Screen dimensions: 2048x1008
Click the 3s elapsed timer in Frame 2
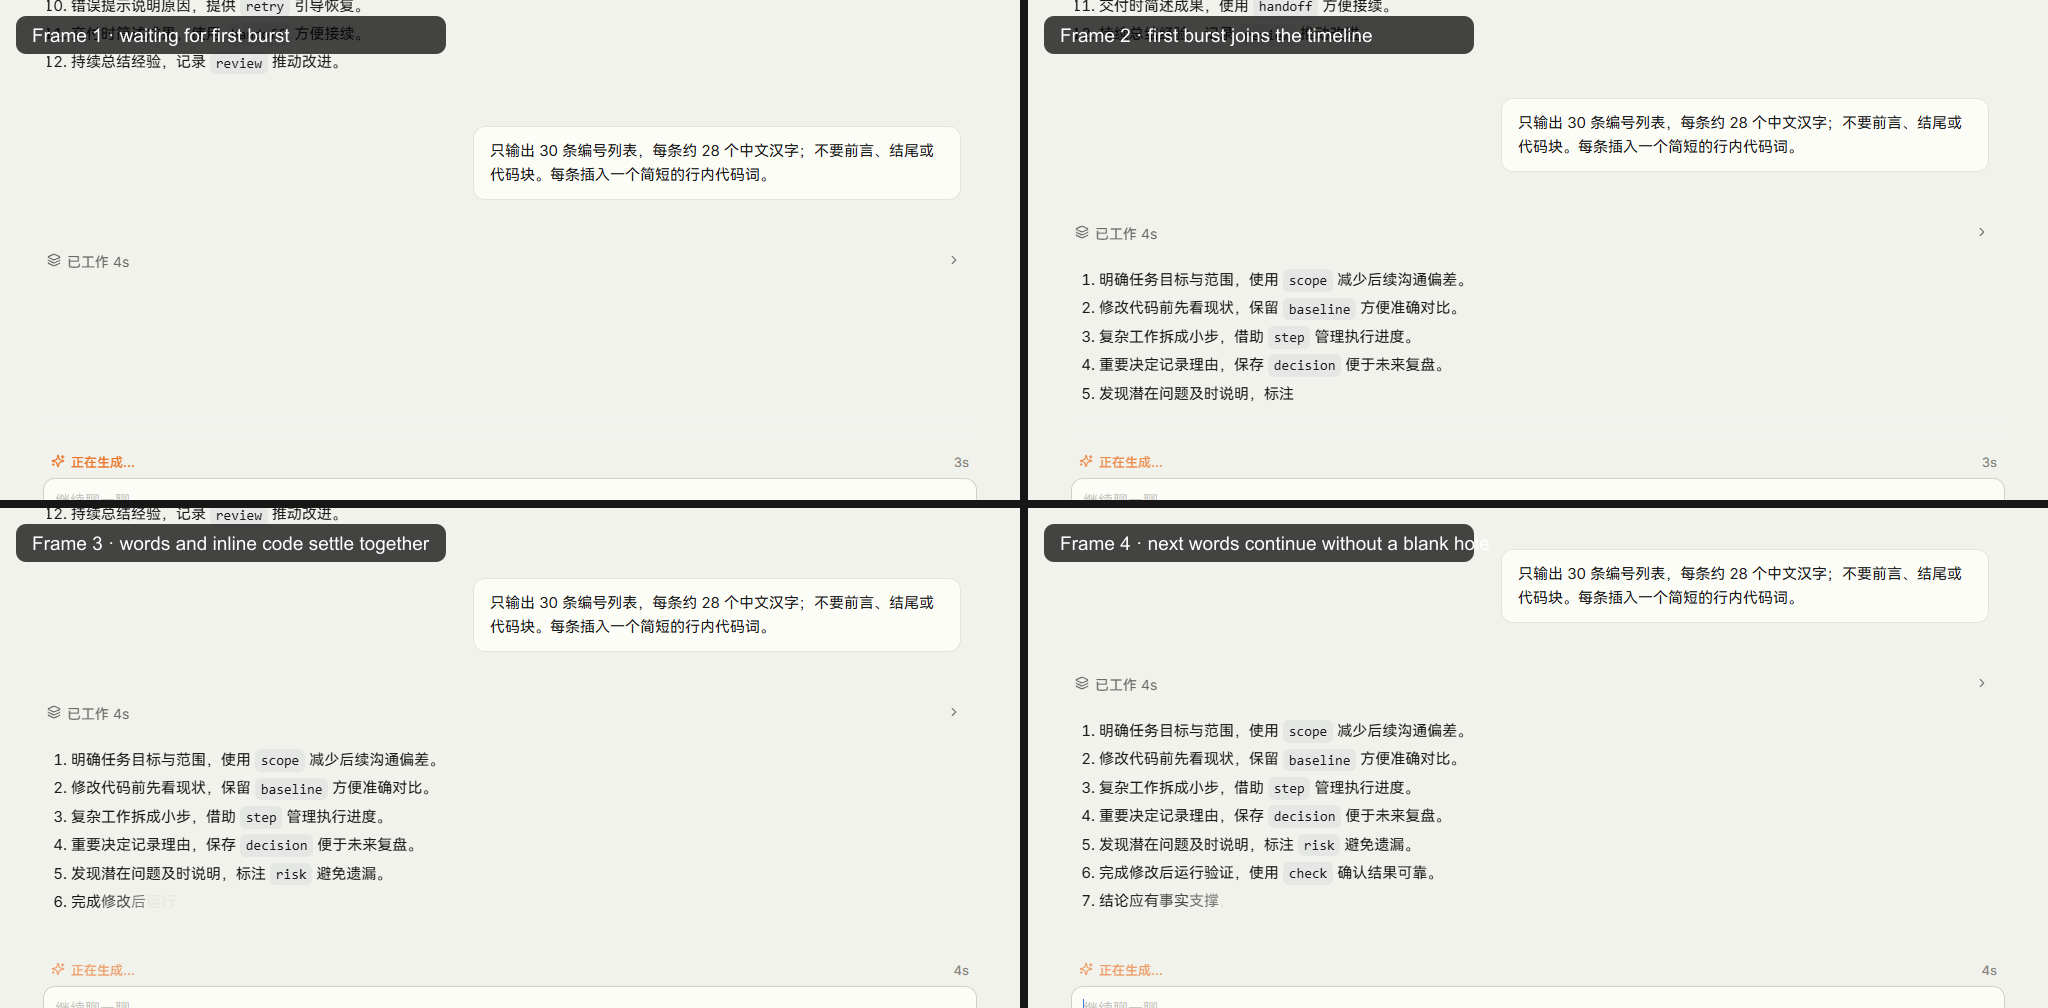tap(1989, 462)
